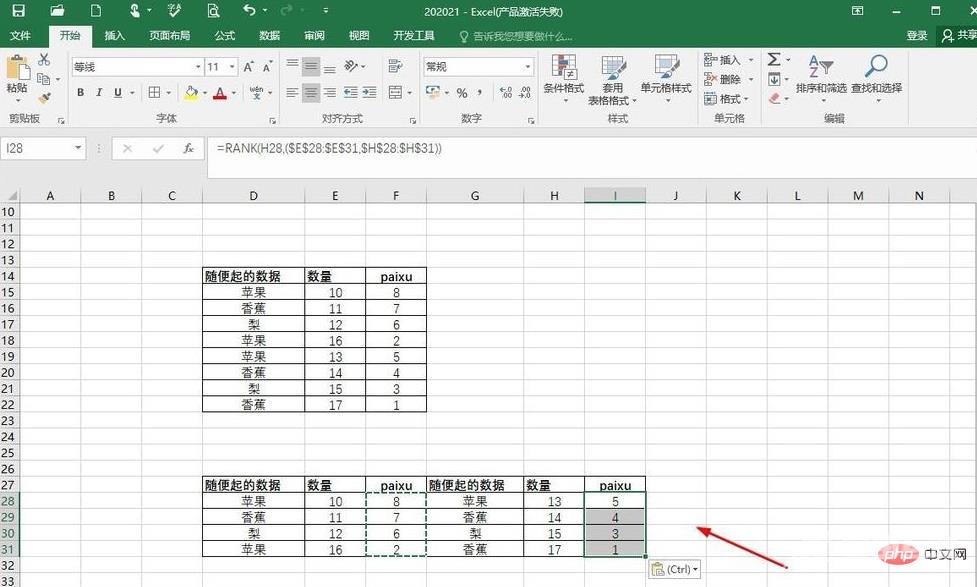Click the Share (共享) button
The image size is (977, 587).
(x=958, y=36)
